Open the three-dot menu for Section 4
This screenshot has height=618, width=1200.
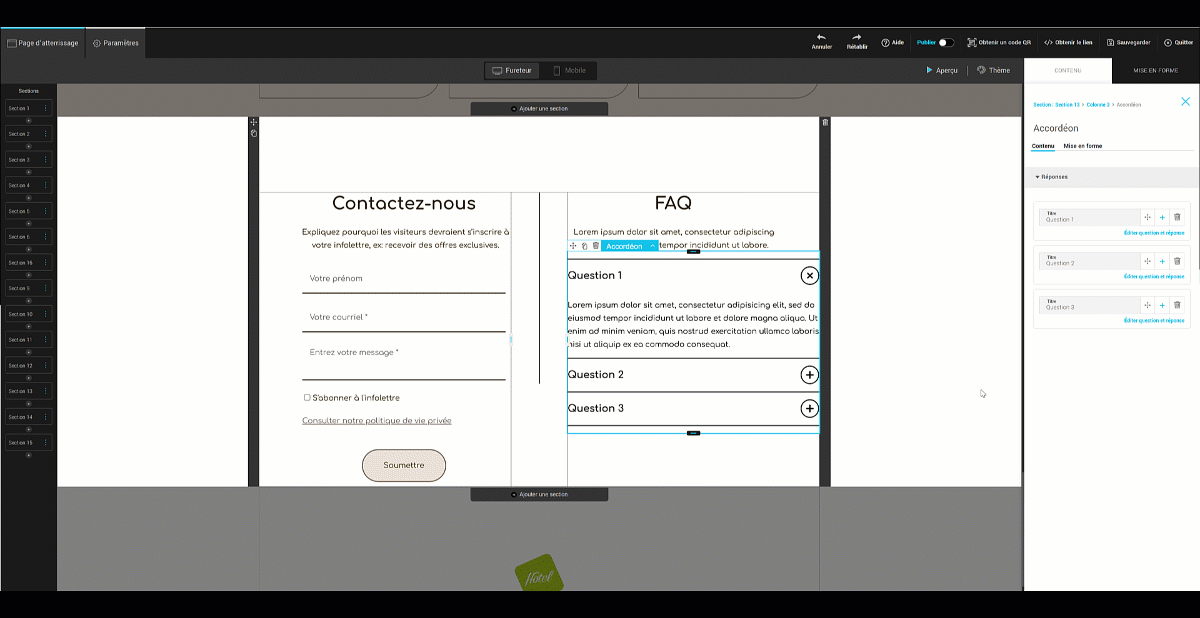tap(45, 185)
